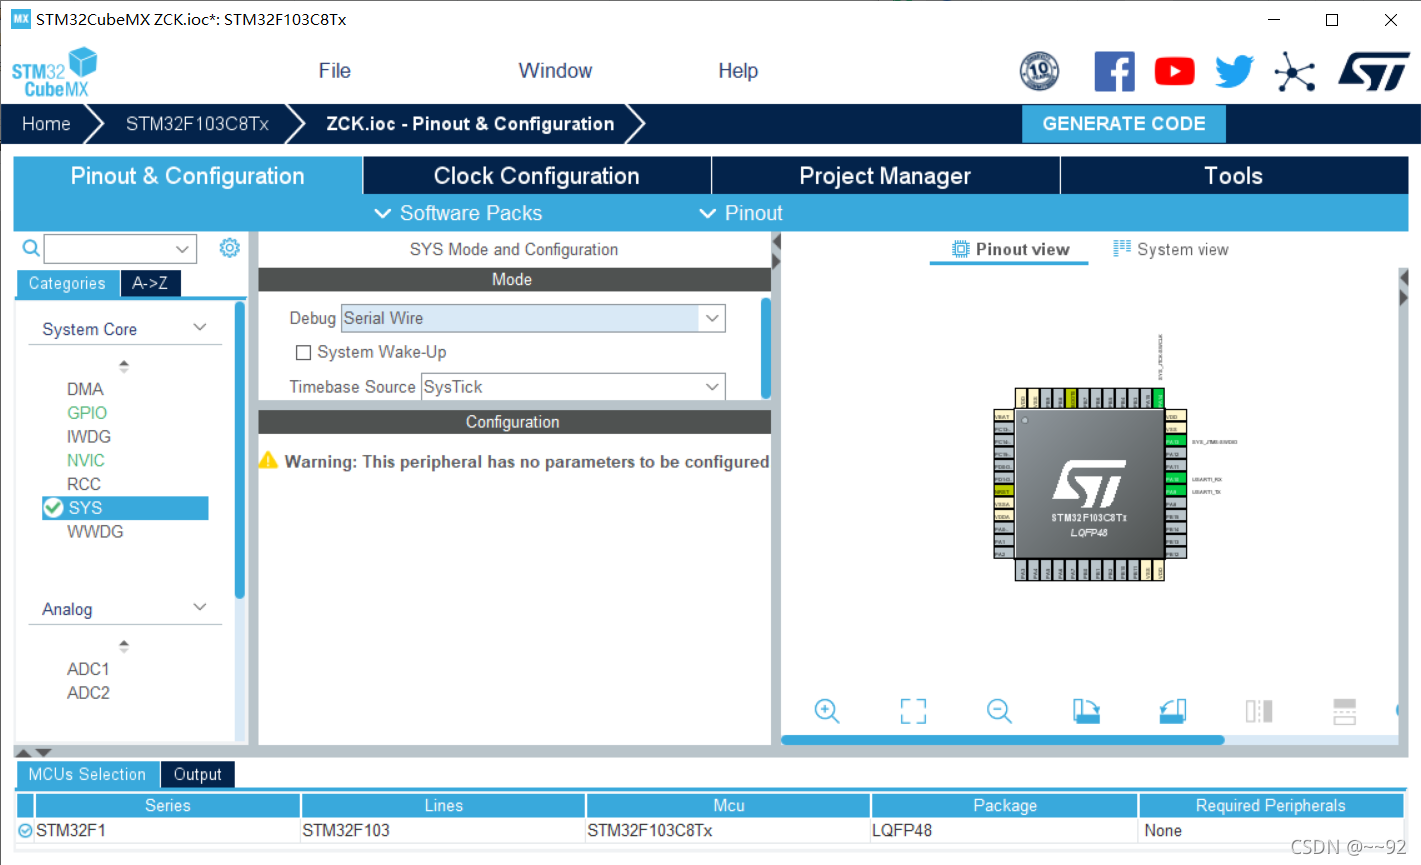Select DMA in System Core
Viewport: 1421px width, 865px height.
point(85,389)
